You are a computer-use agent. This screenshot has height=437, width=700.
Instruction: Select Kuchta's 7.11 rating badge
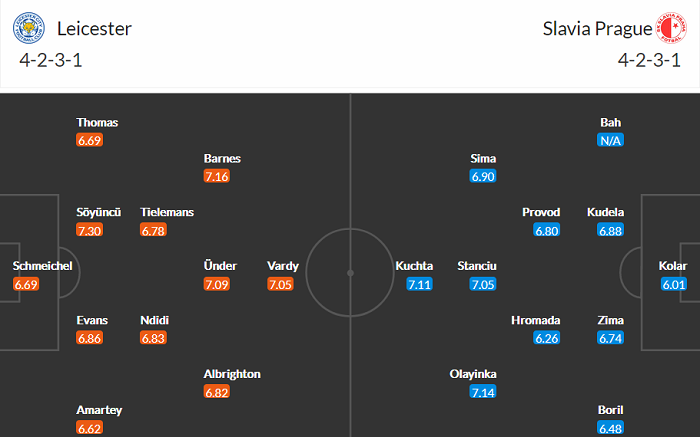click(x=419, y=285)
